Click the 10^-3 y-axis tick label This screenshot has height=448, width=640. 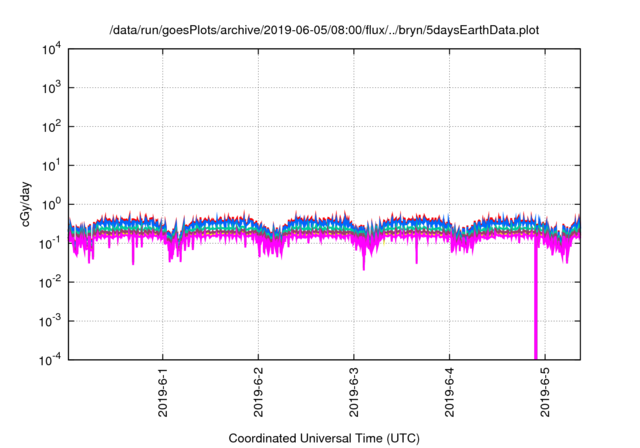pos(50,321)
